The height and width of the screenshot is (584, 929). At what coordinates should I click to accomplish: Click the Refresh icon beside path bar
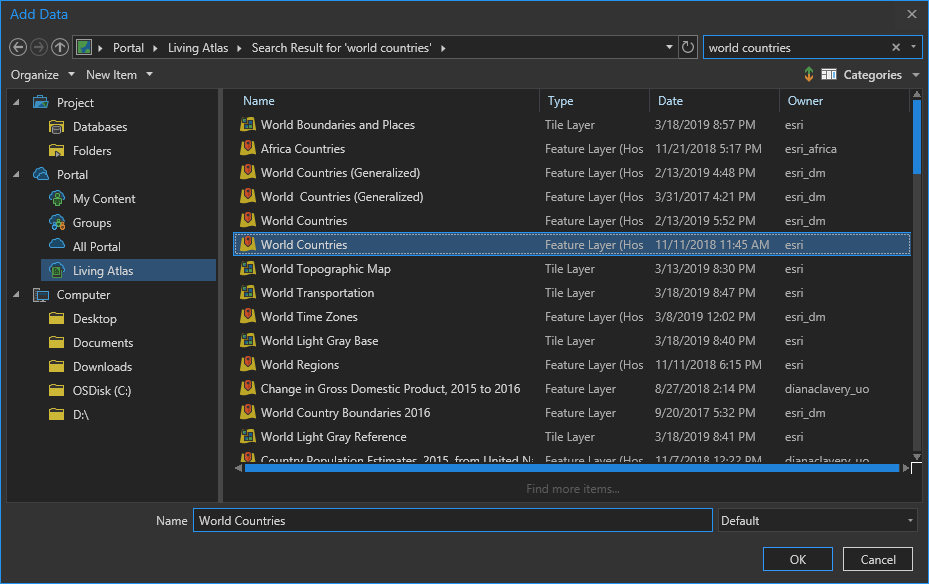[x=687, y=47]
